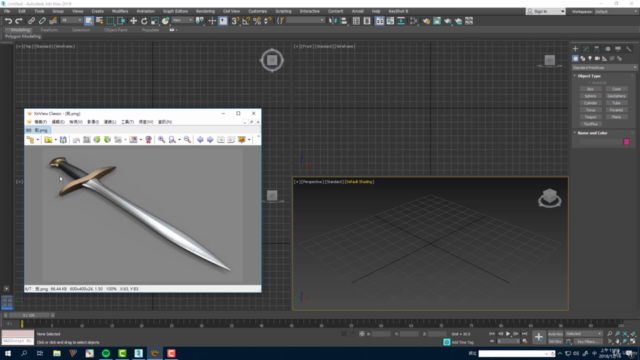
Task: Click XnView zoom in magnifier icon
Action: click(x=162, y=140)
